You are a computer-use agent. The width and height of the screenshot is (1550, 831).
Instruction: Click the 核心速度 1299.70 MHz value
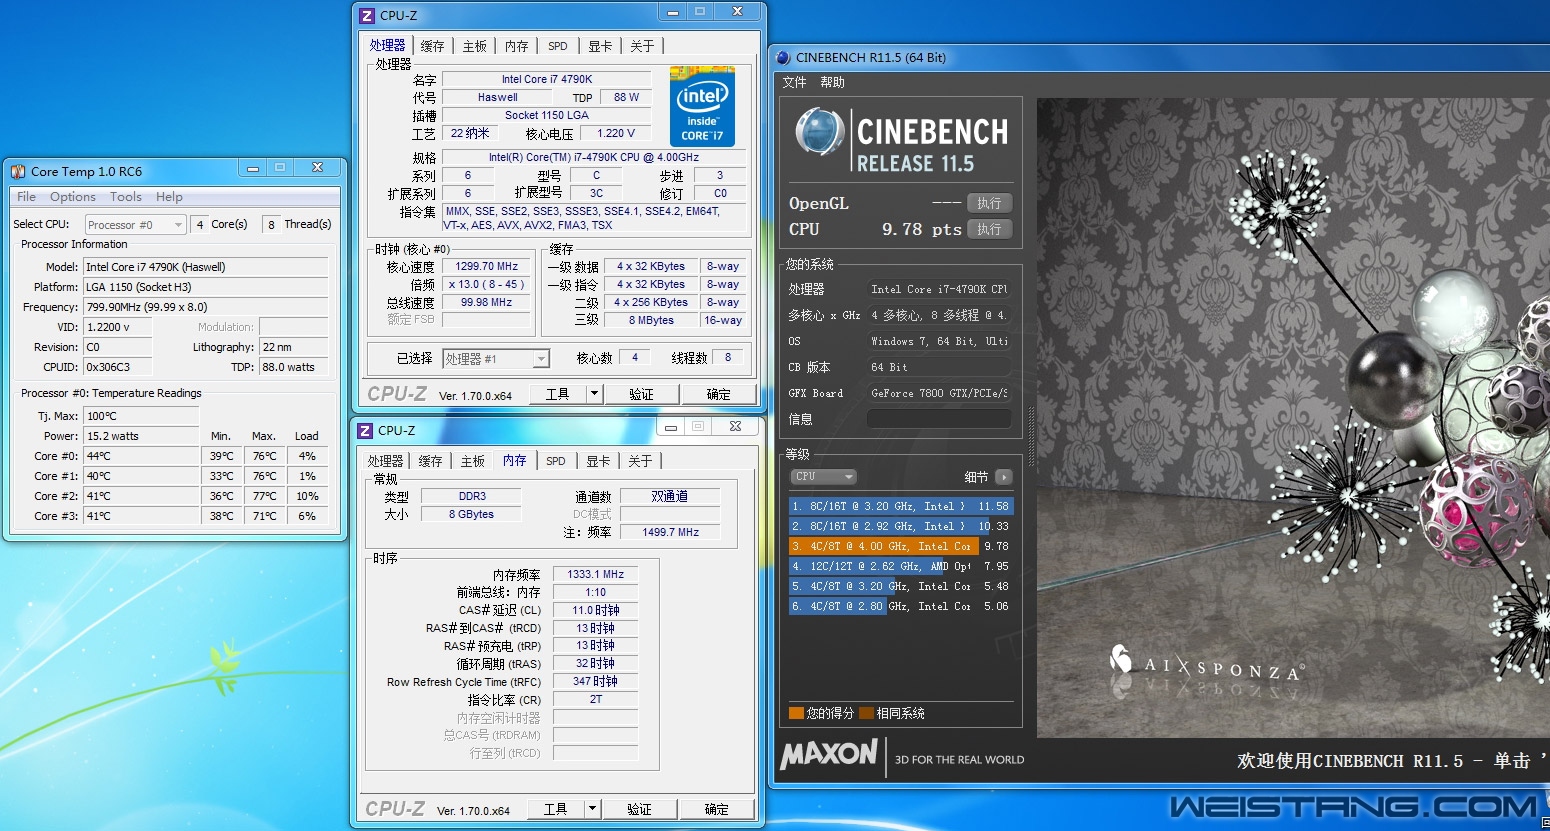487,267
